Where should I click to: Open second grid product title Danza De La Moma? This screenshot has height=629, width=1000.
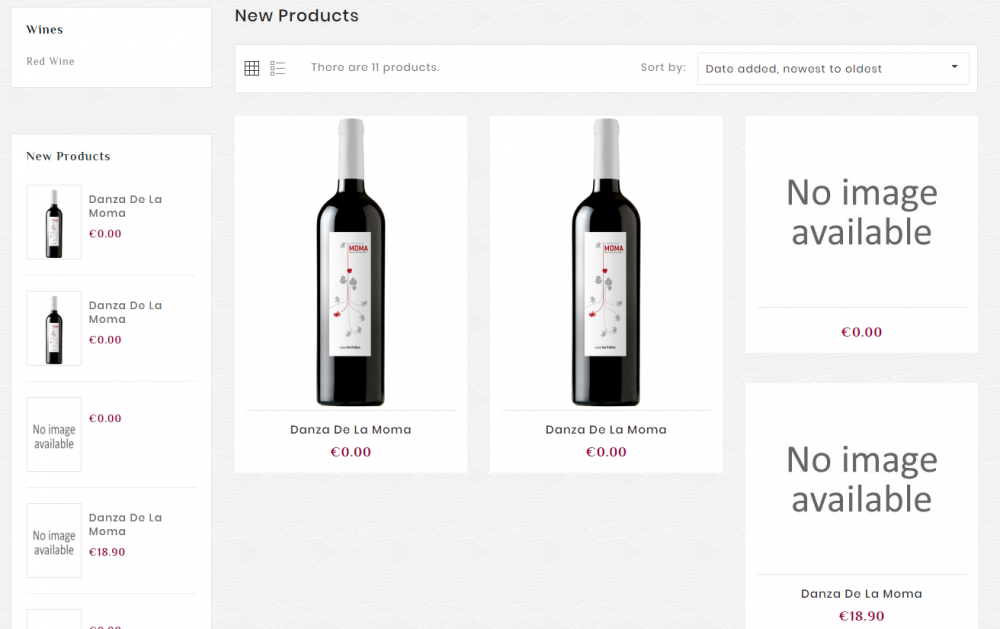606,430
